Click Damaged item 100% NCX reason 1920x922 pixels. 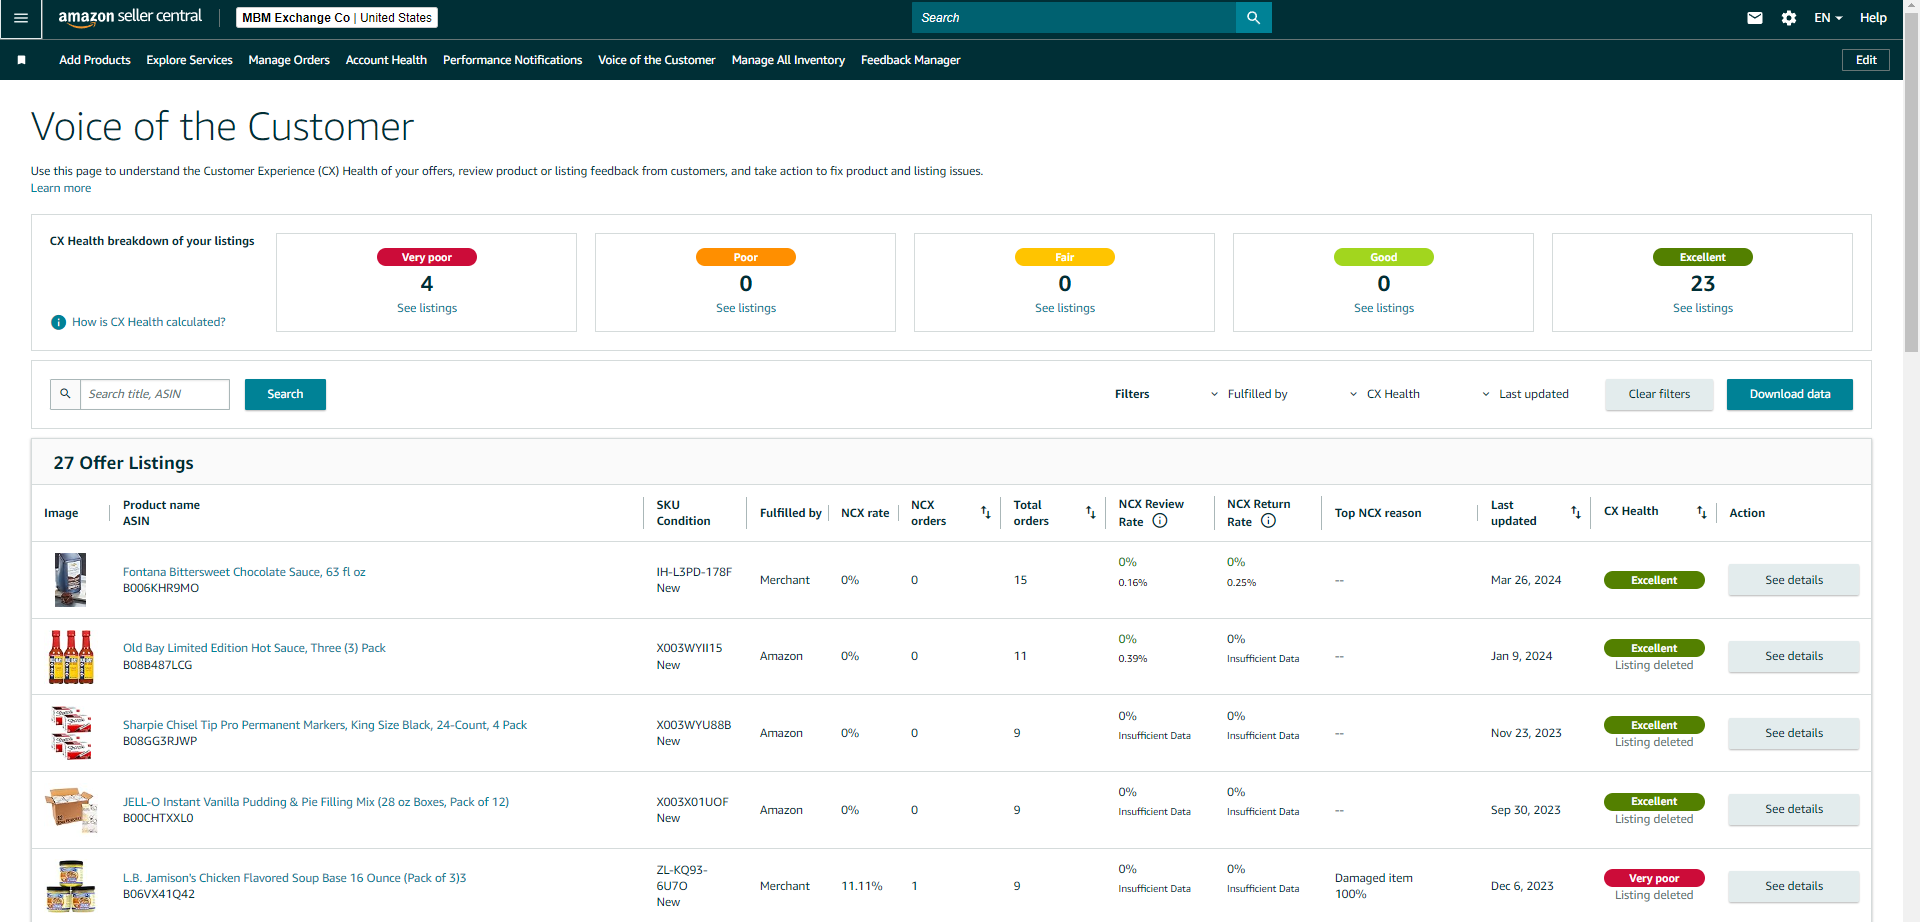pos(1374,886)
